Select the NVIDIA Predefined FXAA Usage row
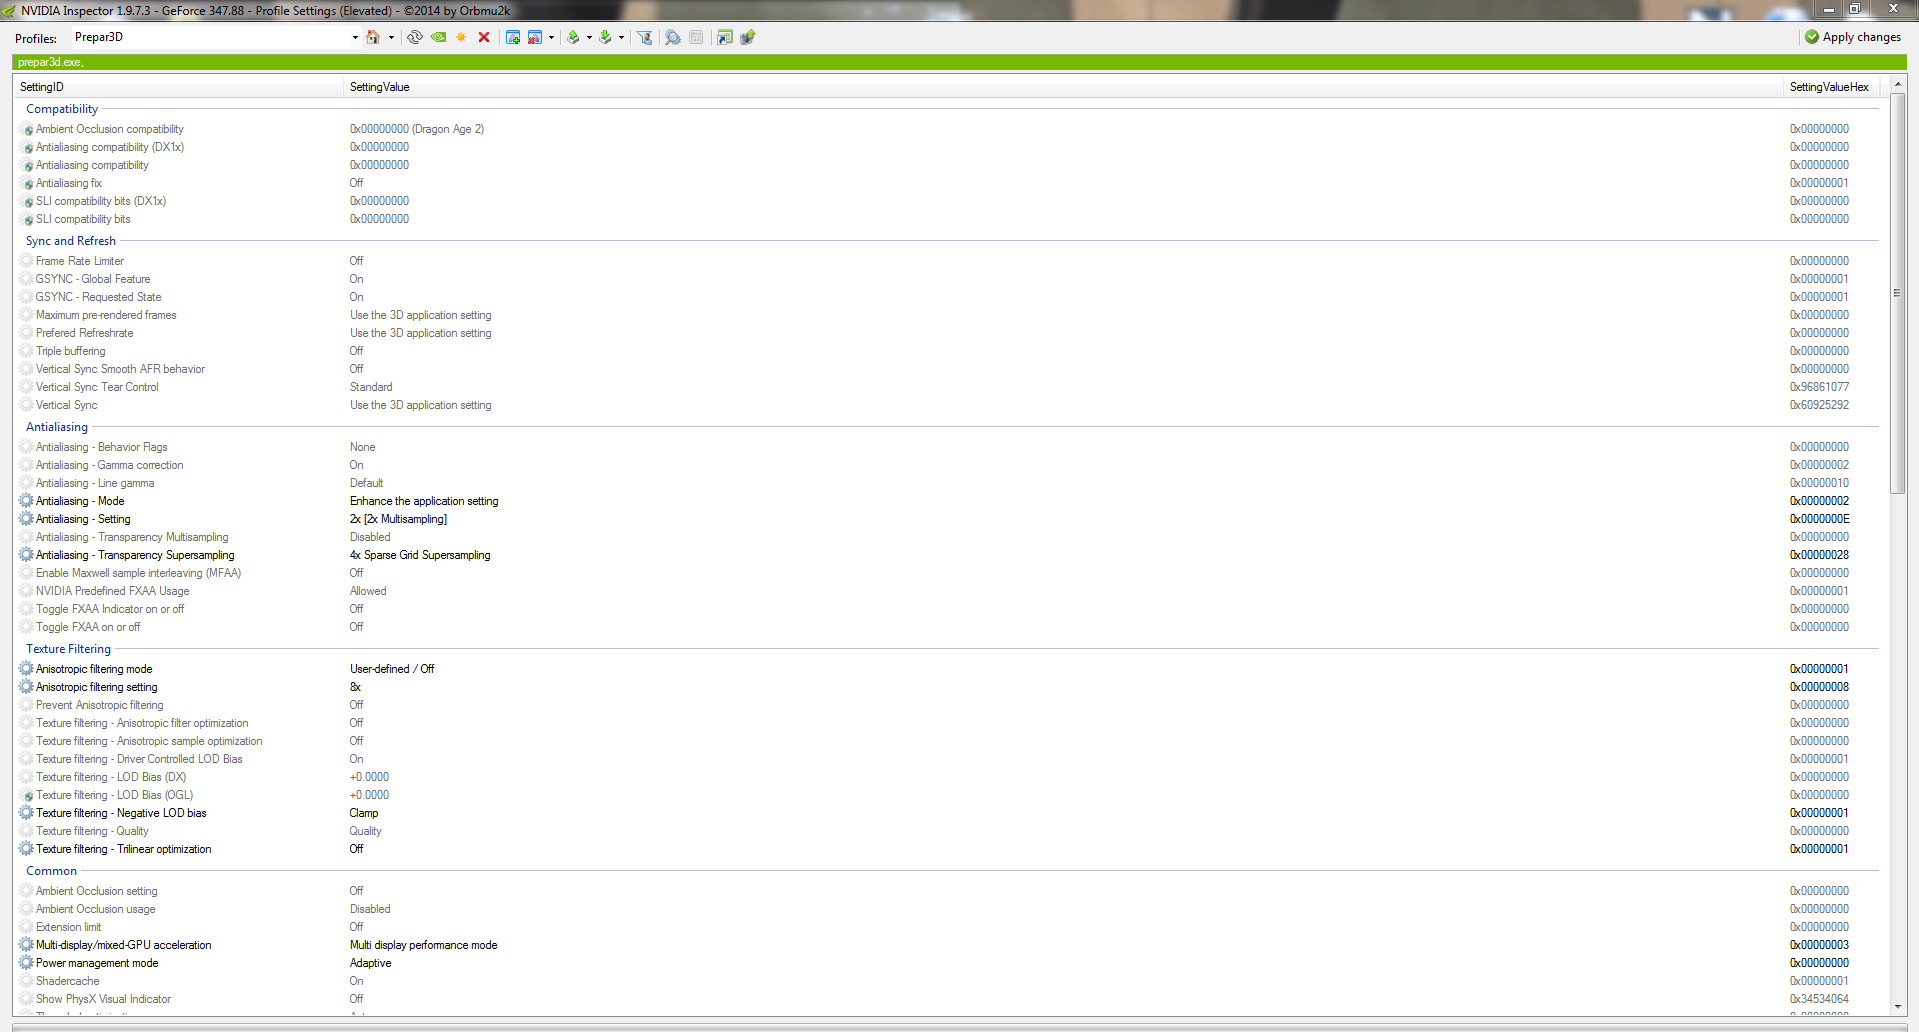Image resolution: width=1919 pixels, height=1032 pixels. click(946, 591)
